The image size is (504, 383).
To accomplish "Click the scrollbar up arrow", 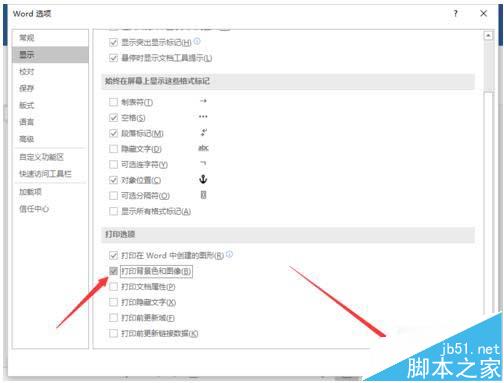I will (488, 35).
